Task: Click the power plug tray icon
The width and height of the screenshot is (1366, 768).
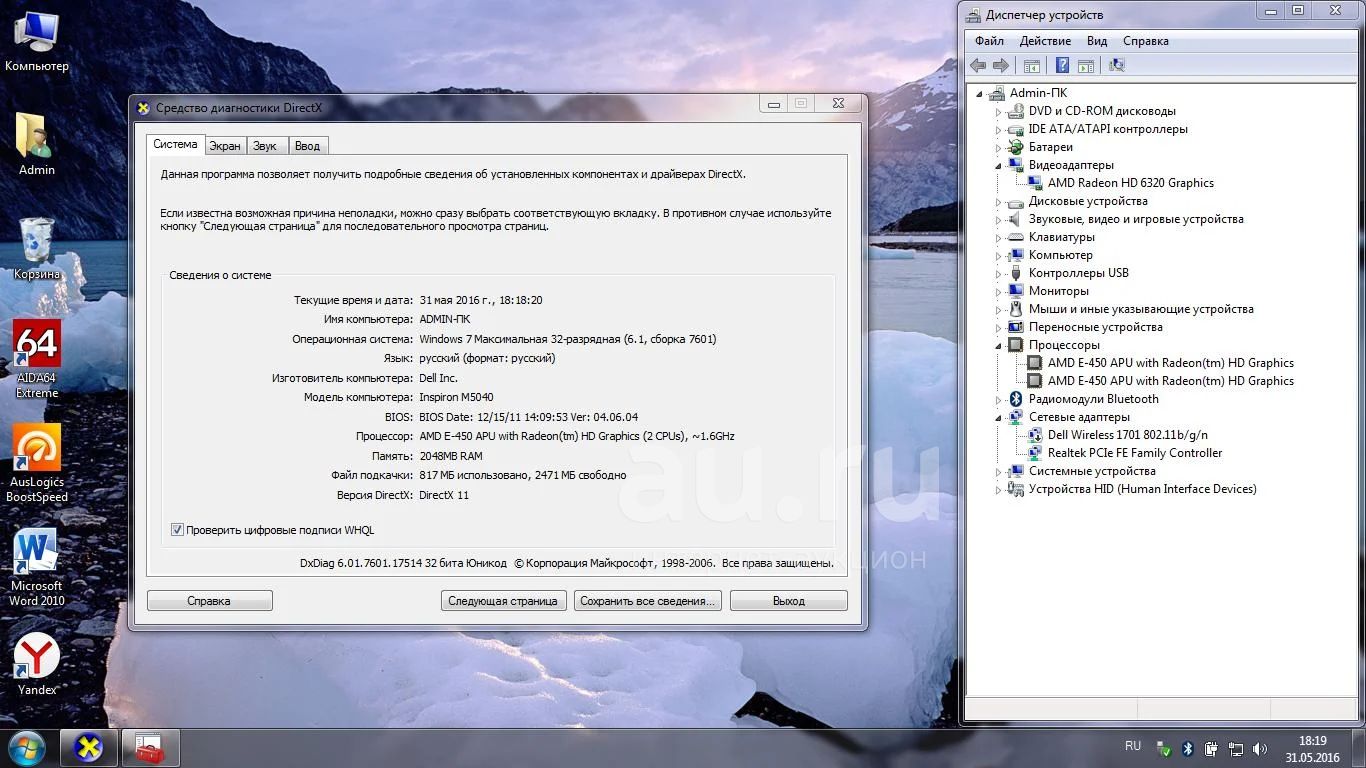Action: coord(1212,748)
